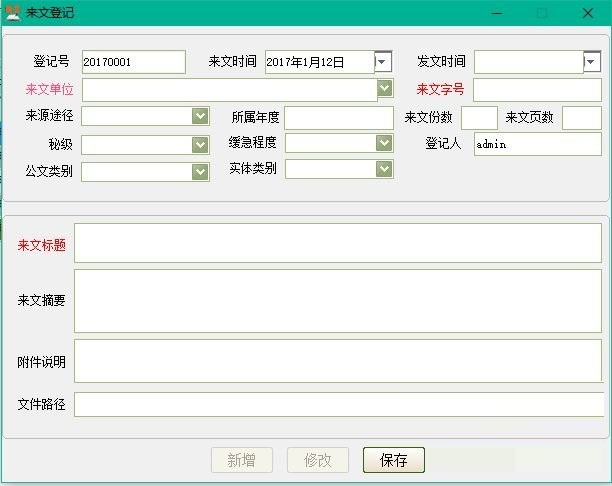Click the red 来文字号 label
This screenshot has width=612, height=486.
point(440,89)
